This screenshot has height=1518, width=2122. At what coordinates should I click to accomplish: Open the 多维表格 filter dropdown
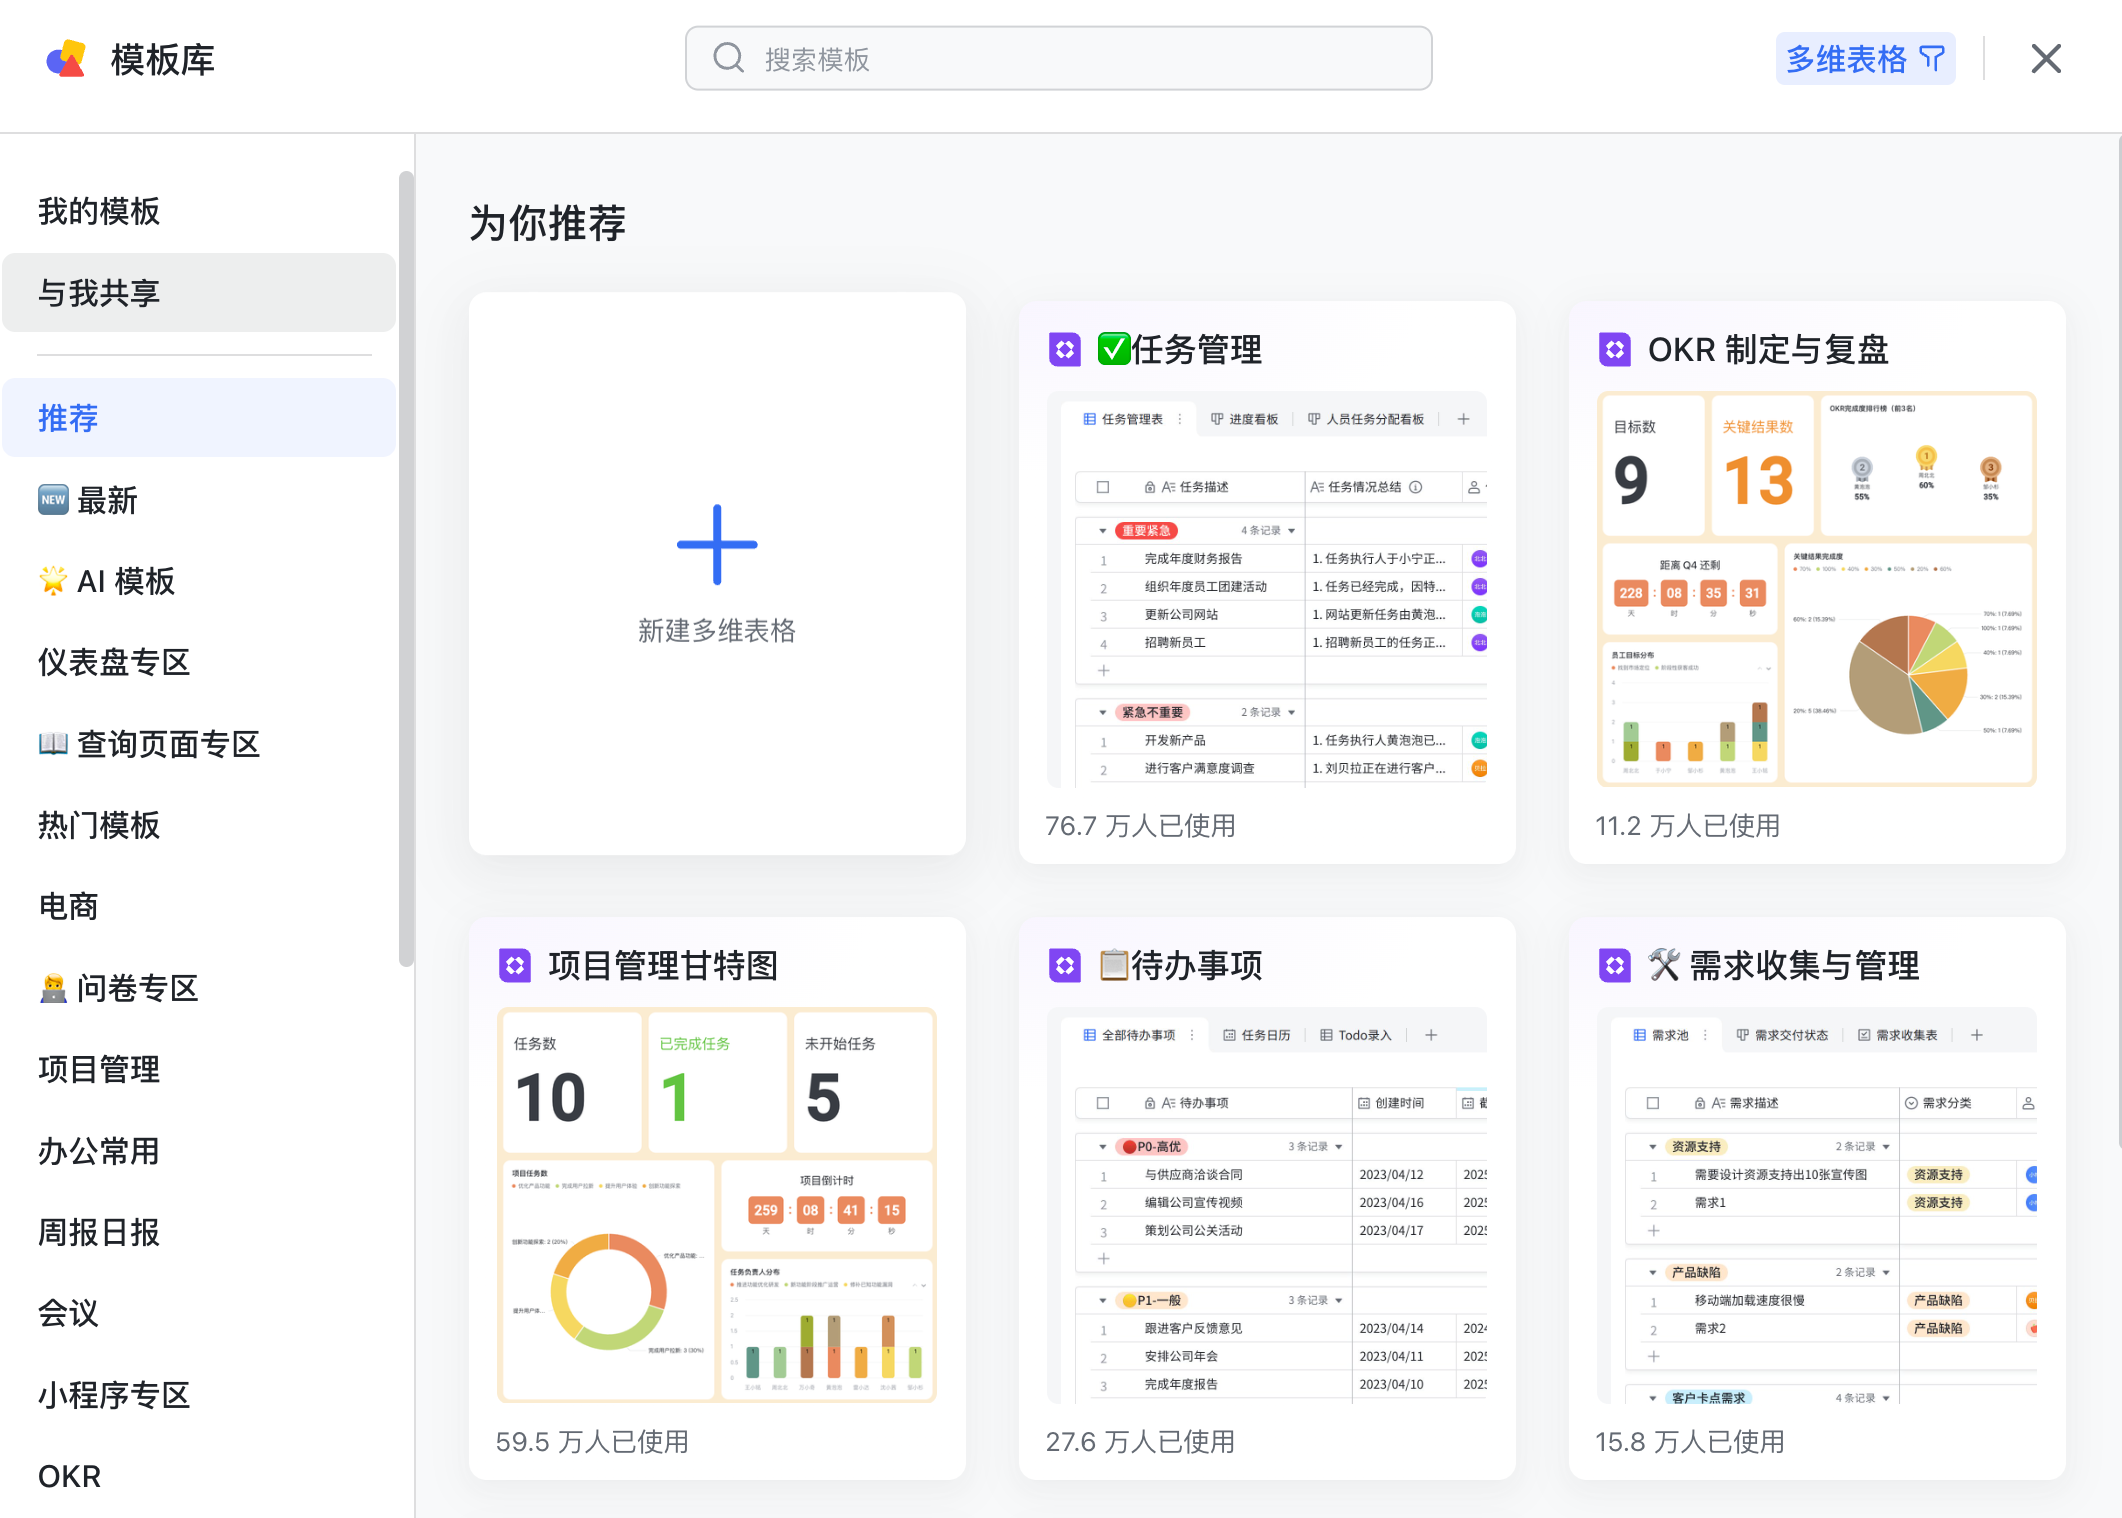(1864, 59)
